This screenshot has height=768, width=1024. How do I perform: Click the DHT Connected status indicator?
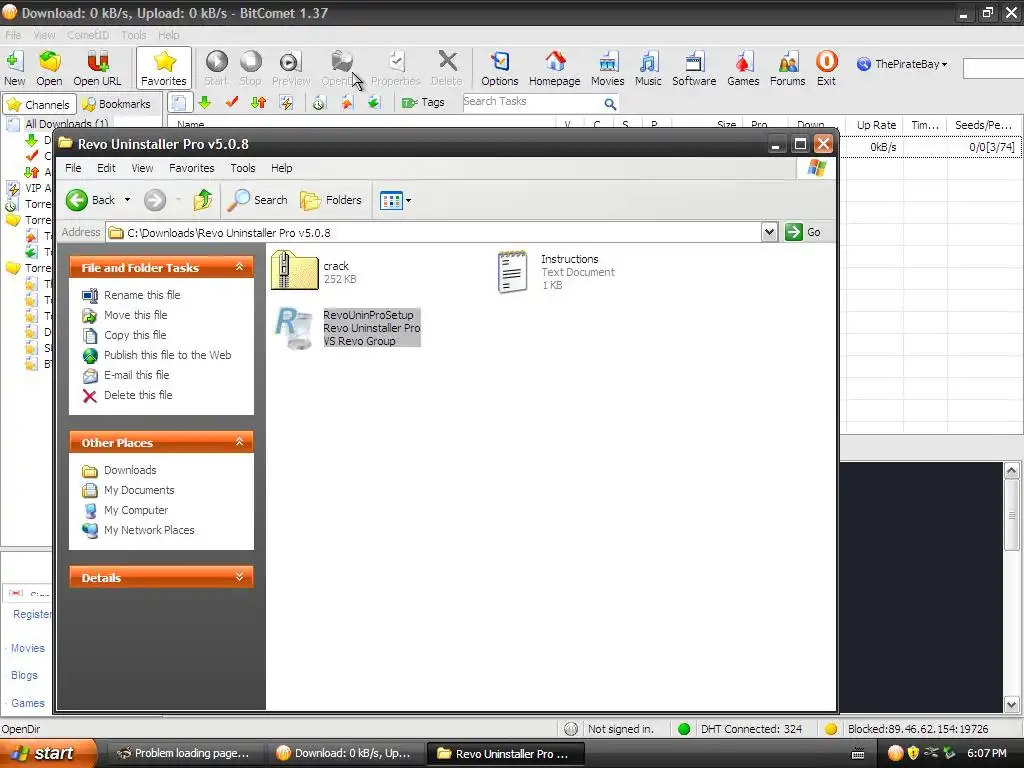[x=741, y=729]
